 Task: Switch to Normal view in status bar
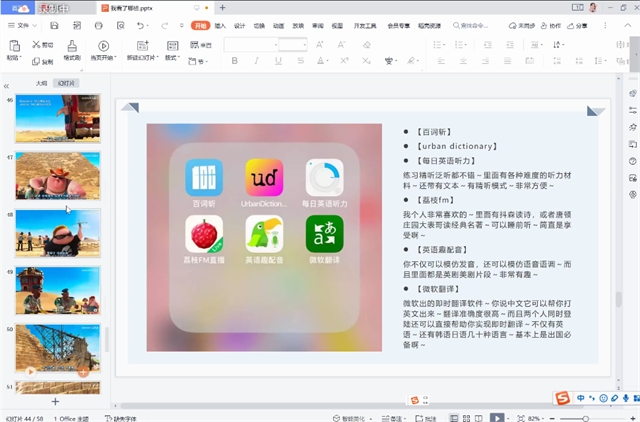(453, 418)
